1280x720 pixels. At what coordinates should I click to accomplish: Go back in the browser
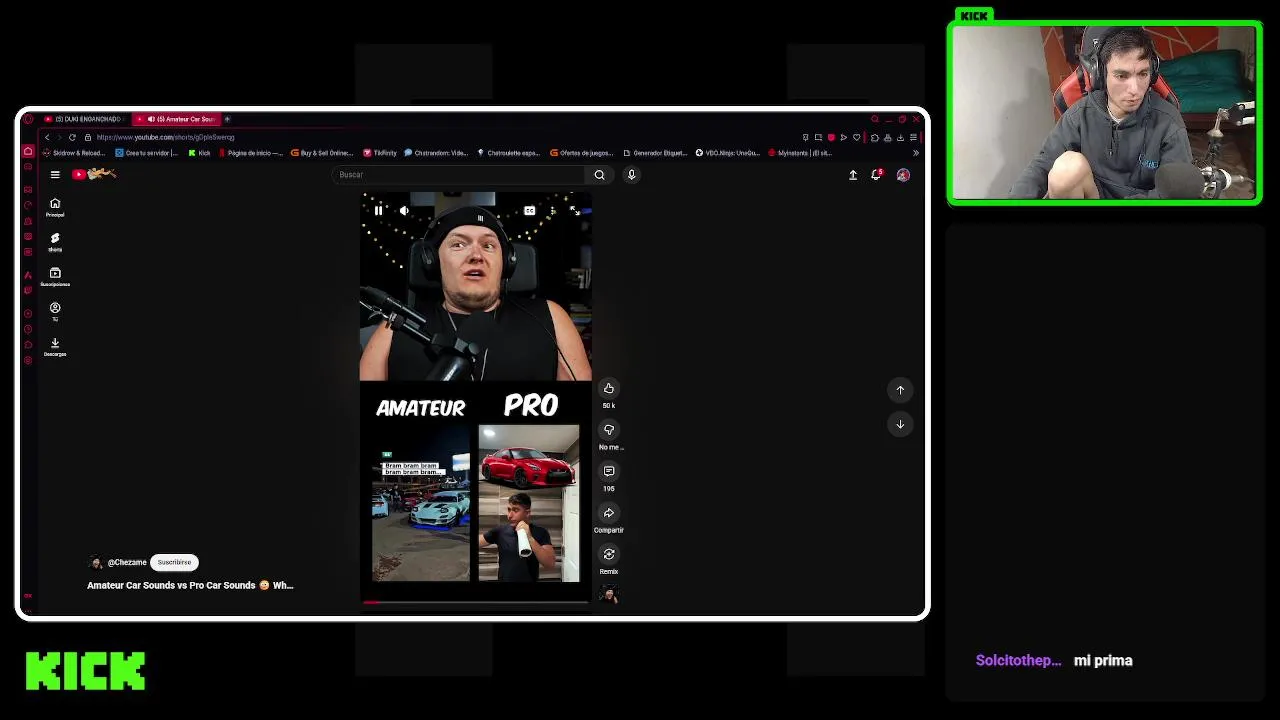(46, 137)
